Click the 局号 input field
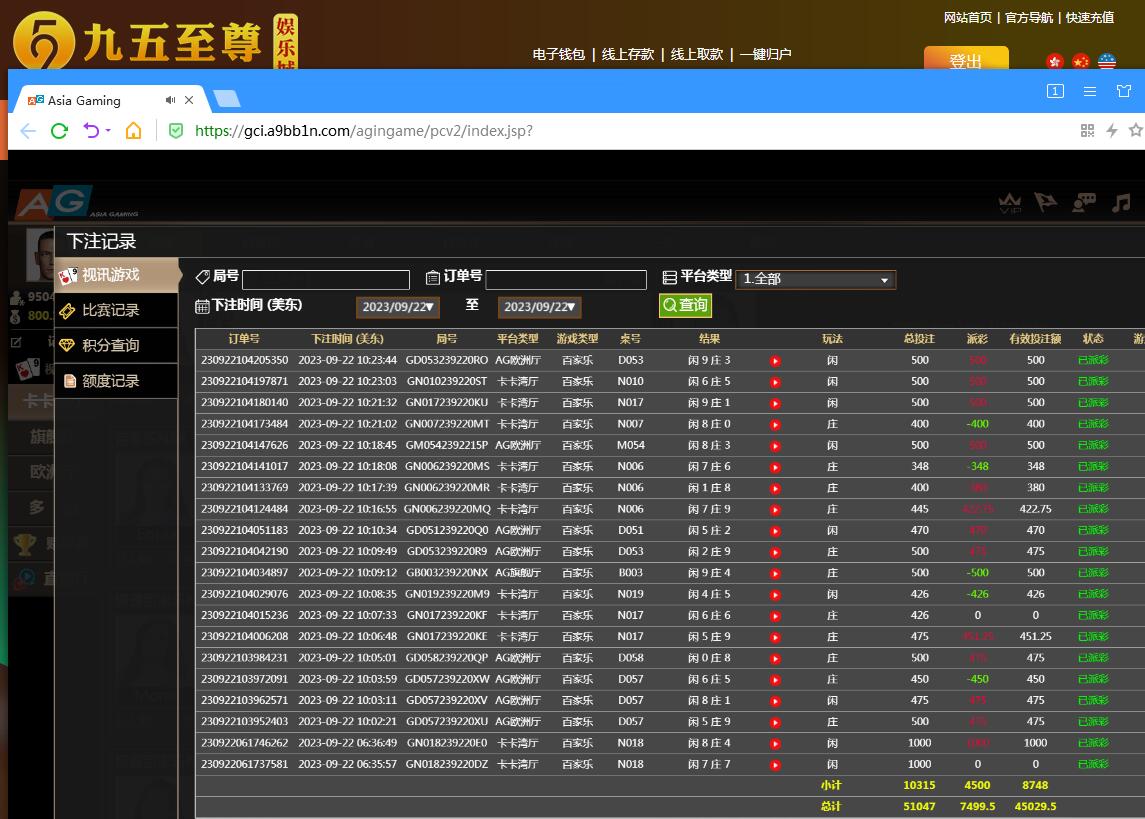Image resolution: width=1145 pixels, height=819 pixels. click(x=326, y=280)
